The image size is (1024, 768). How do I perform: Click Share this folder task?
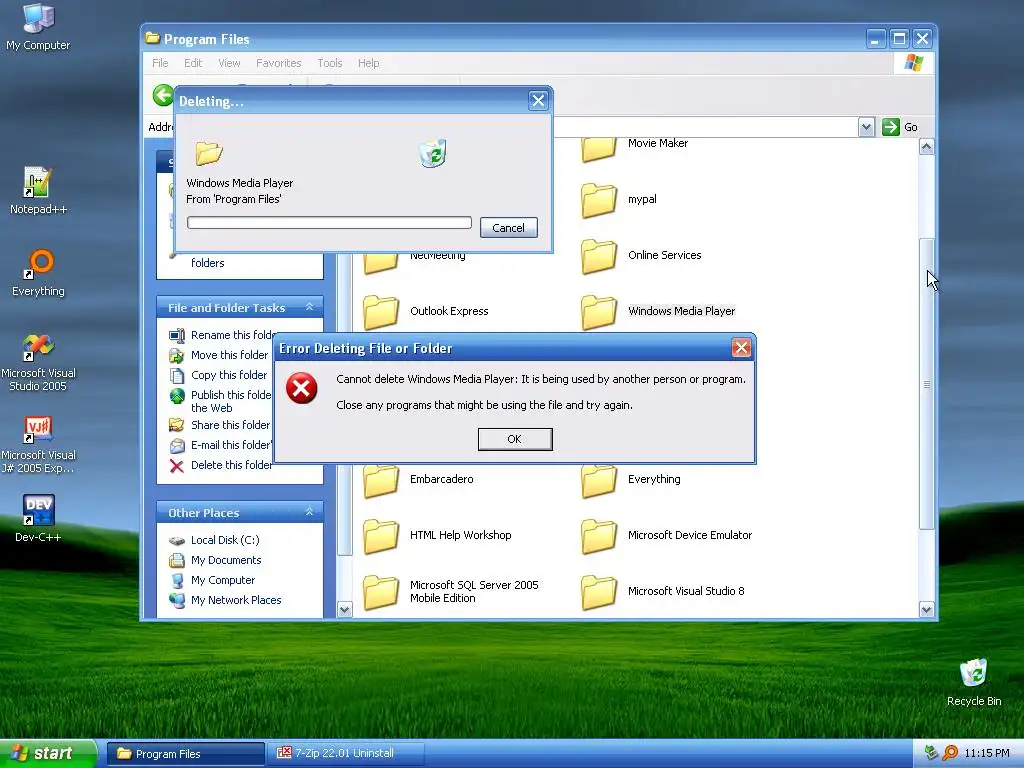(x=219, y=425)
